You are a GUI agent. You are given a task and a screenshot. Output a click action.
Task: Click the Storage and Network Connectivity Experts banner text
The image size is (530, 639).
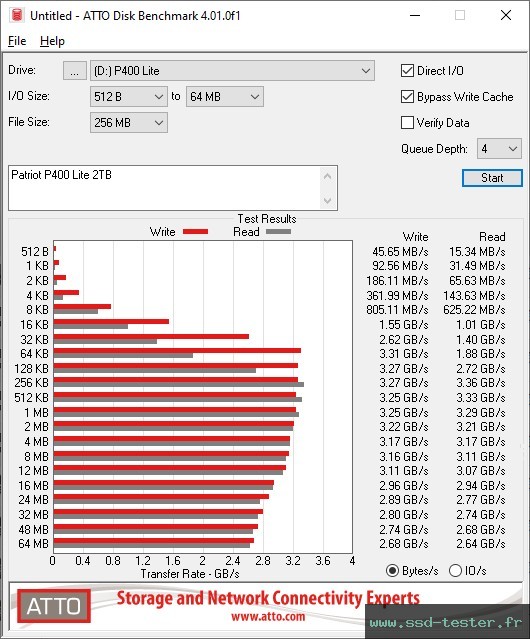[268, 598]
